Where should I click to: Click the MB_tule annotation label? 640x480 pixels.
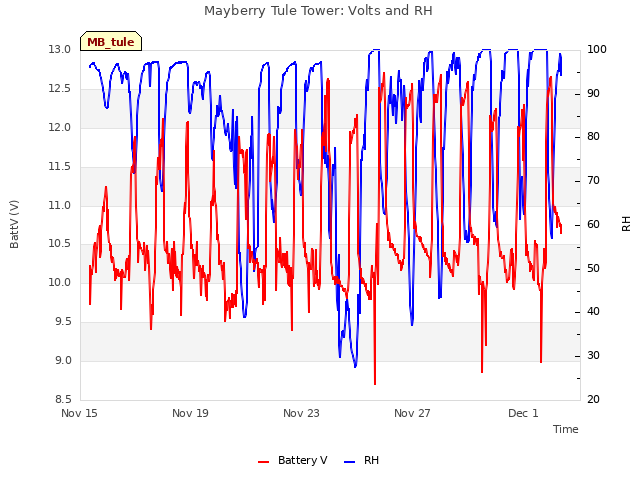111,42
